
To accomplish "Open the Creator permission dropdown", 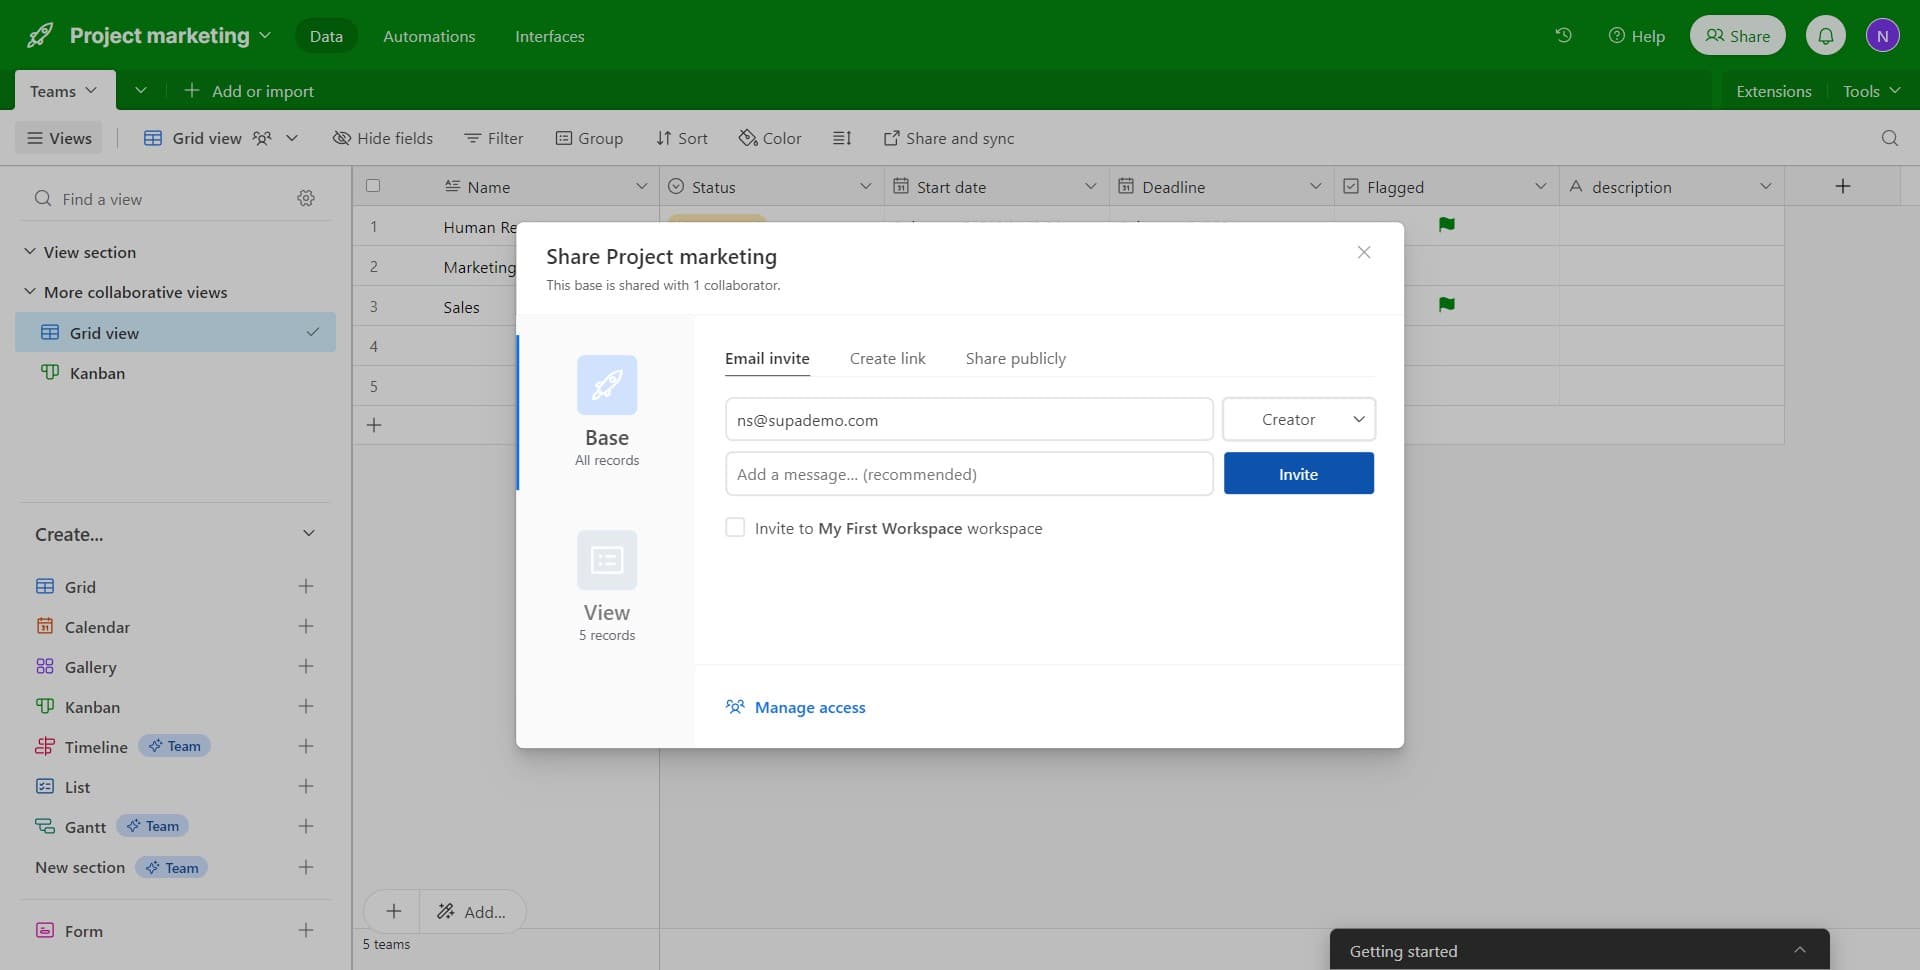I will [1298, 420].
